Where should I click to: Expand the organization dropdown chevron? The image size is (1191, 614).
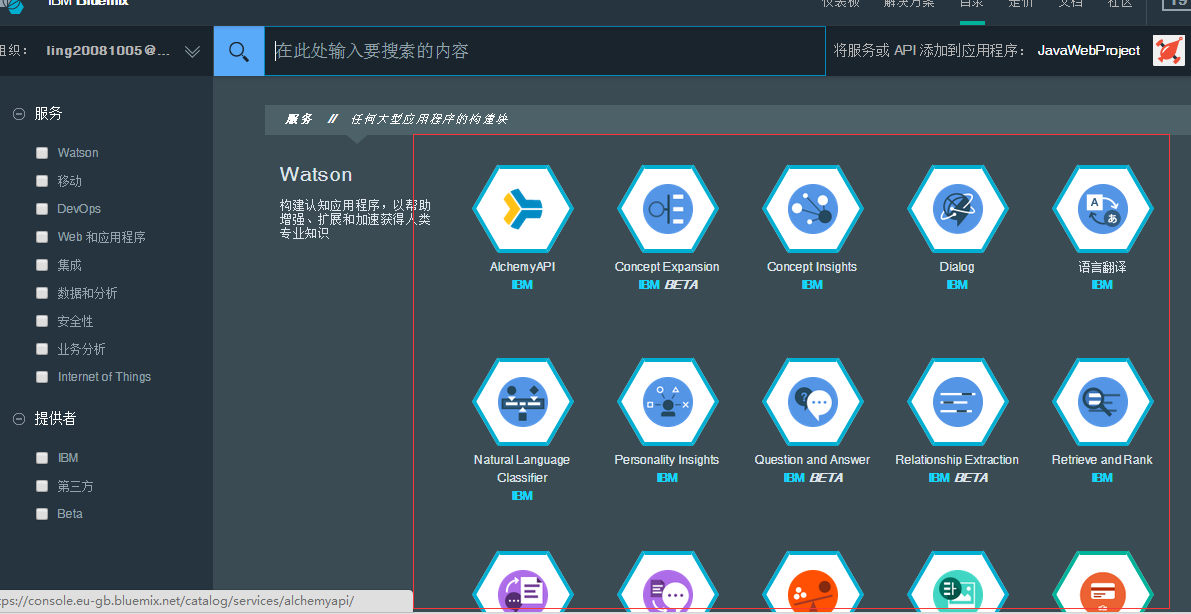[193, 52]
